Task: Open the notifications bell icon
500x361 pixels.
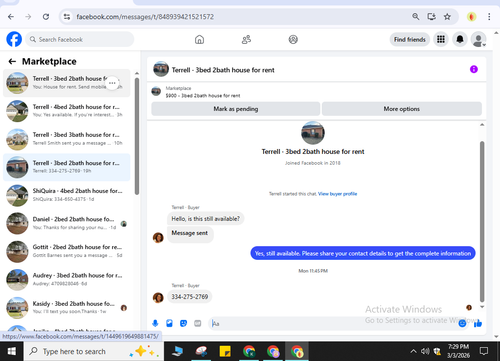Action: tap(460, 39)
